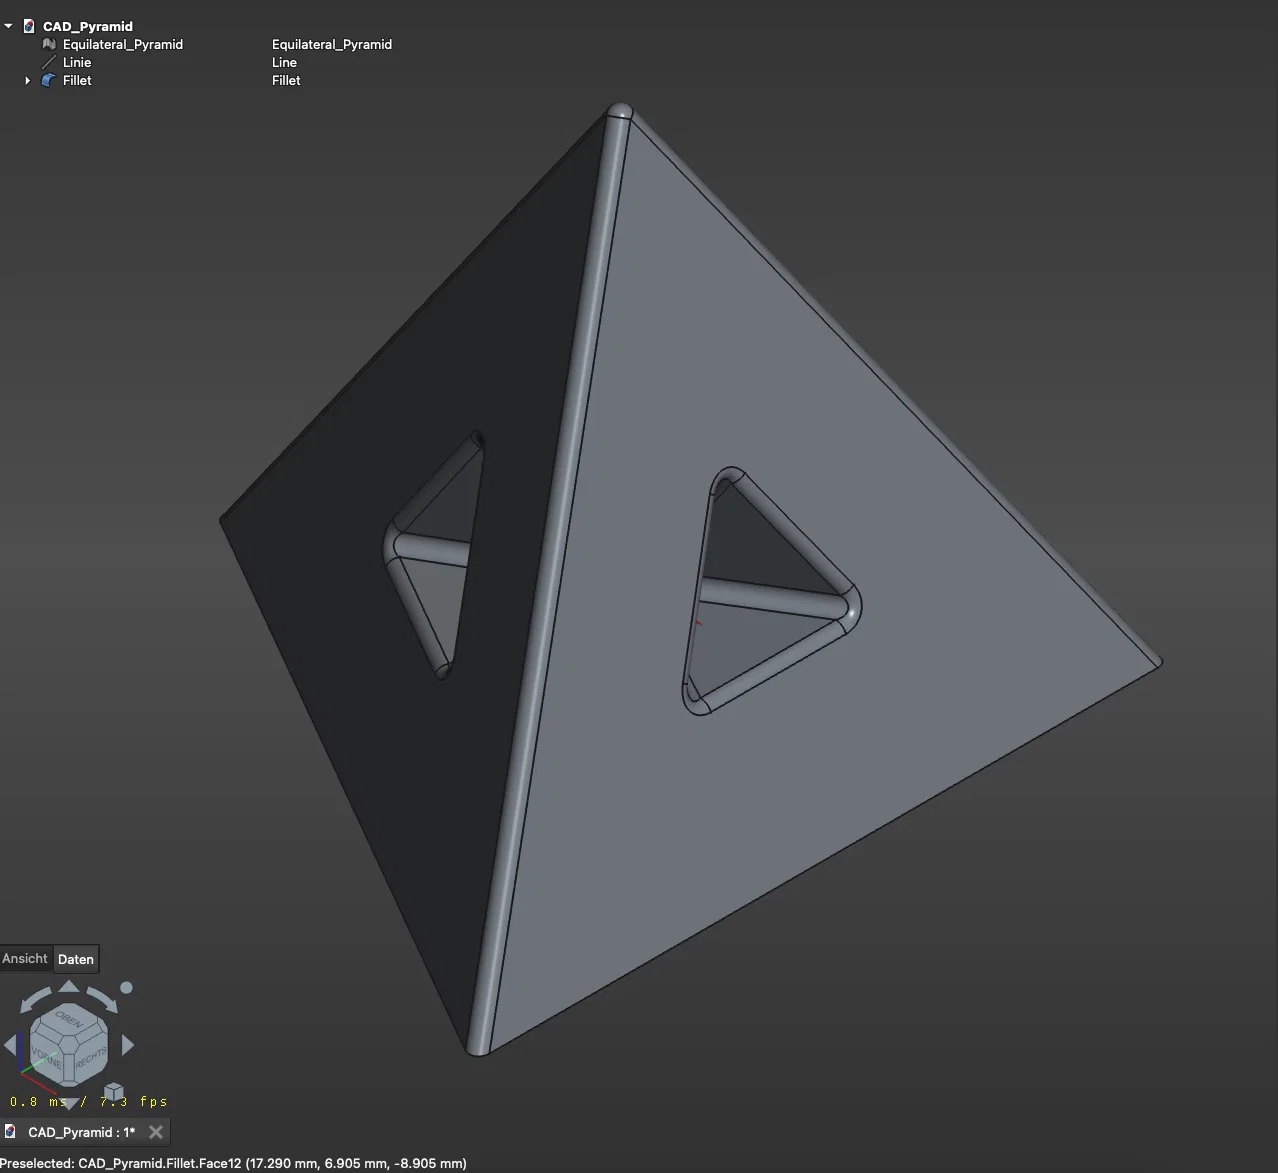Switch to the Ansicht tab

pyautogui.click(x=25, y=958)
